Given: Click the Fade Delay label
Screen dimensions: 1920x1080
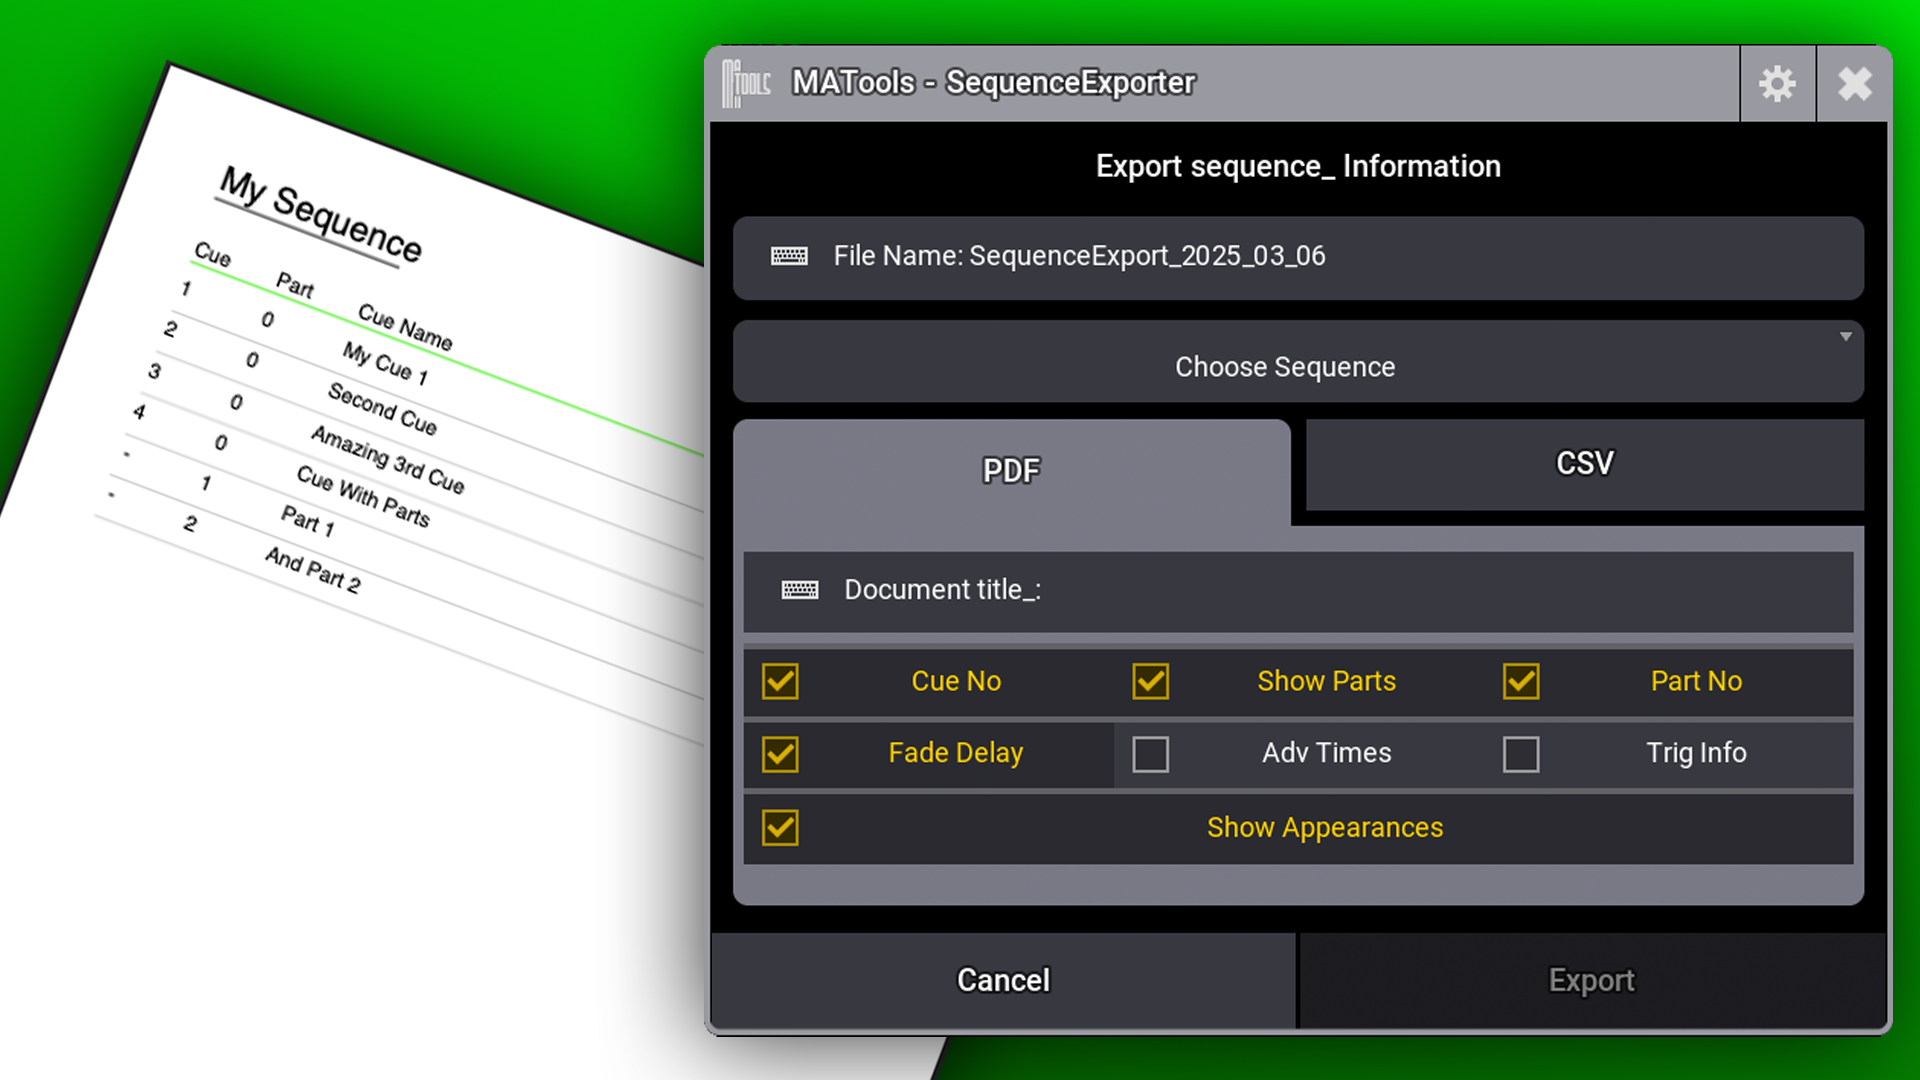Looking at the screenshot, I should point(956,753).
